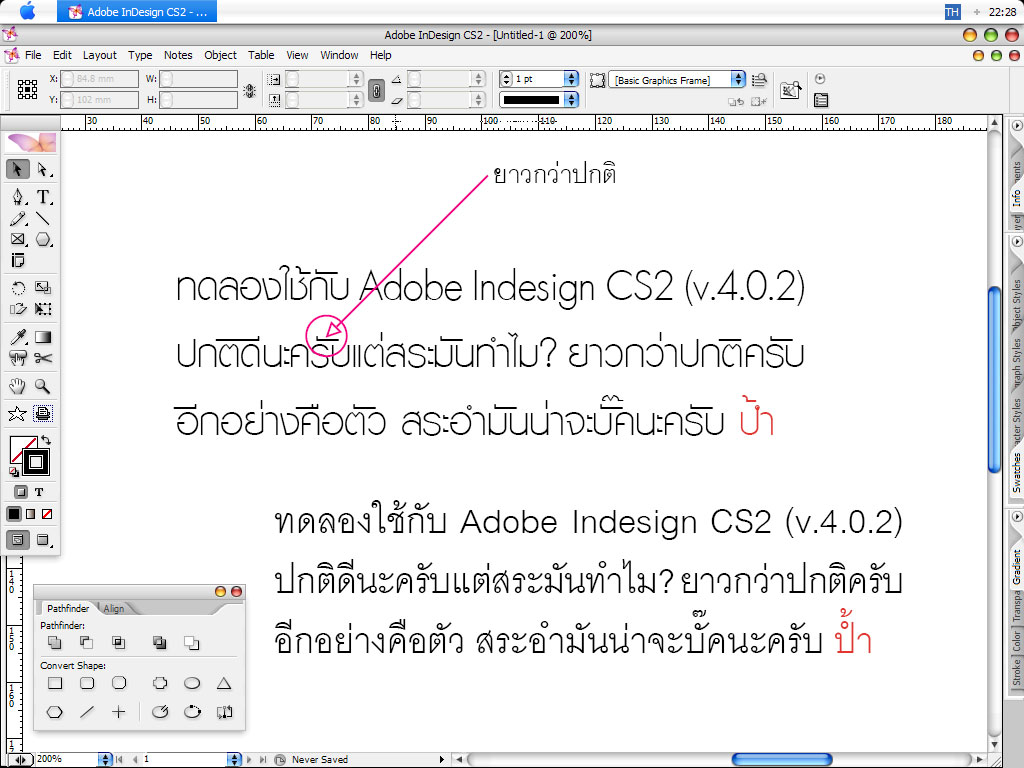The image size is (1024, 768).
Task: Open the Object menu
Action: pos(221,56)
